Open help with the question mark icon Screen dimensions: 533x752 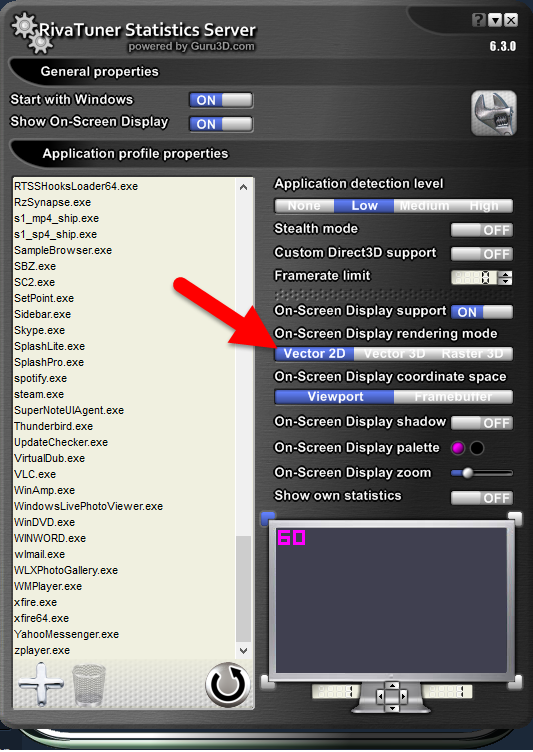[478, 20]
